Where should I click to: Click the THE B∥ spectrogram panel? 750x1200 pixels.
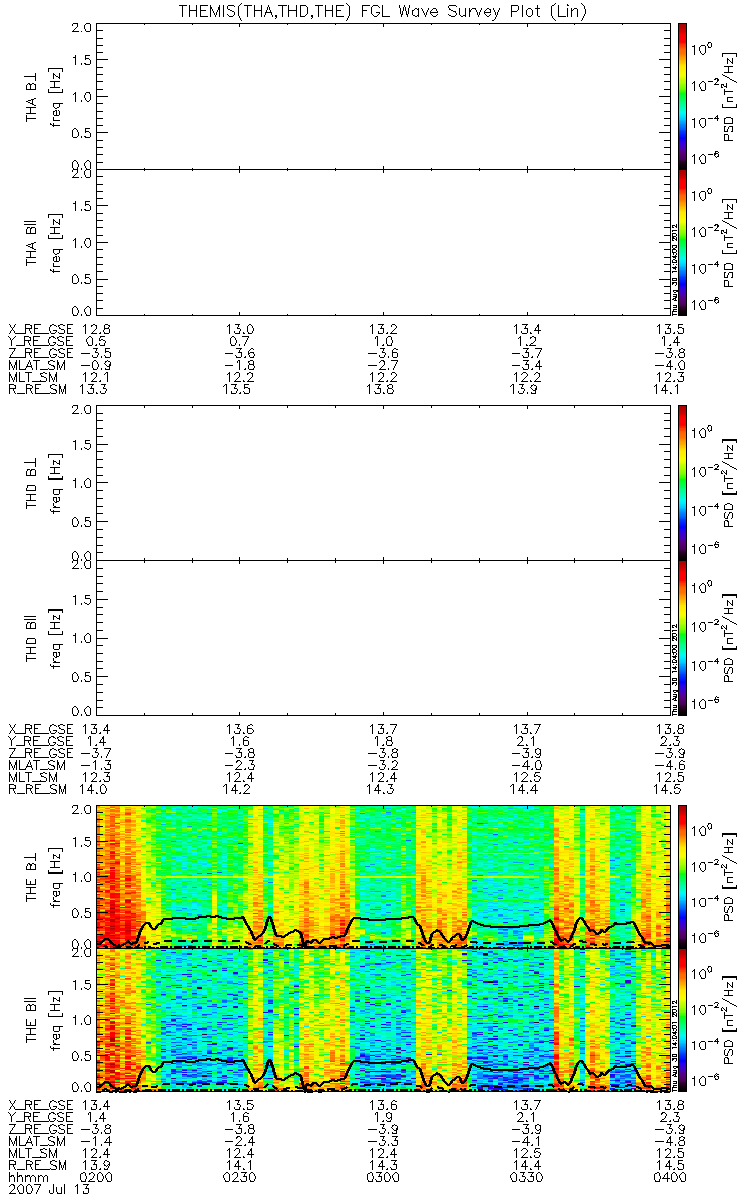click(x=384, y=1021)
